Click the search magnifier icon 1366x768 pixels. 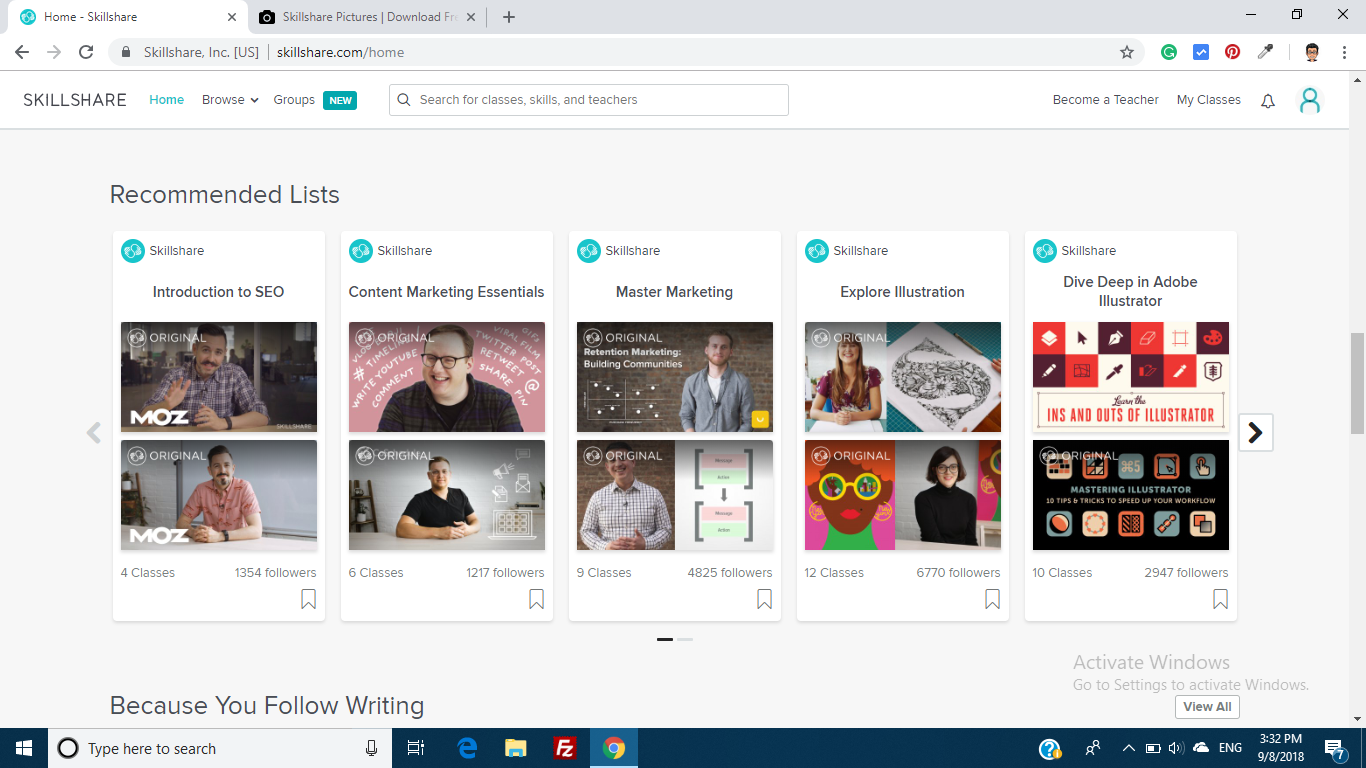pyautogui.click(x=404, y=99)
